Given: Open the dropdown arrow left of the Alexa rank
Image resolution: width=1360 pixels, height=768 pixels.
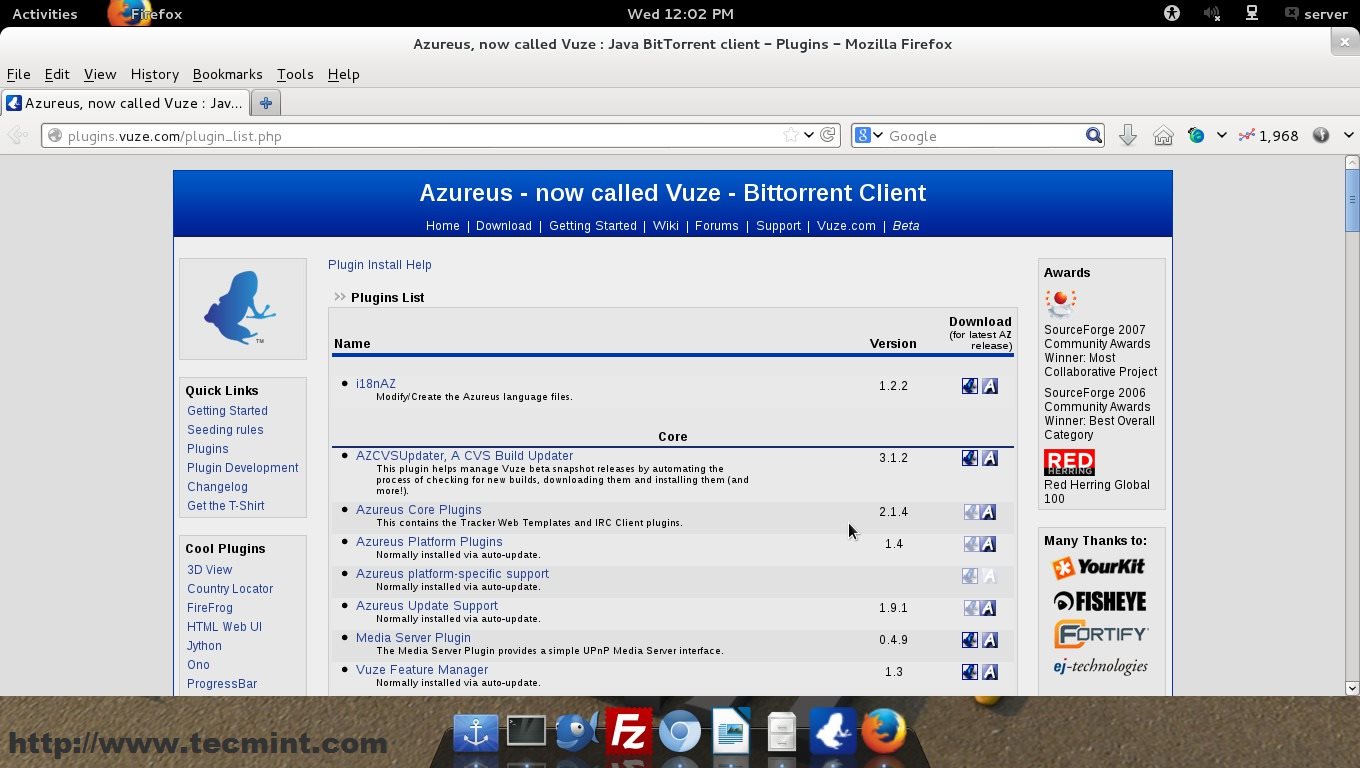Looking at the screenshot, I should pos(1221,136).
